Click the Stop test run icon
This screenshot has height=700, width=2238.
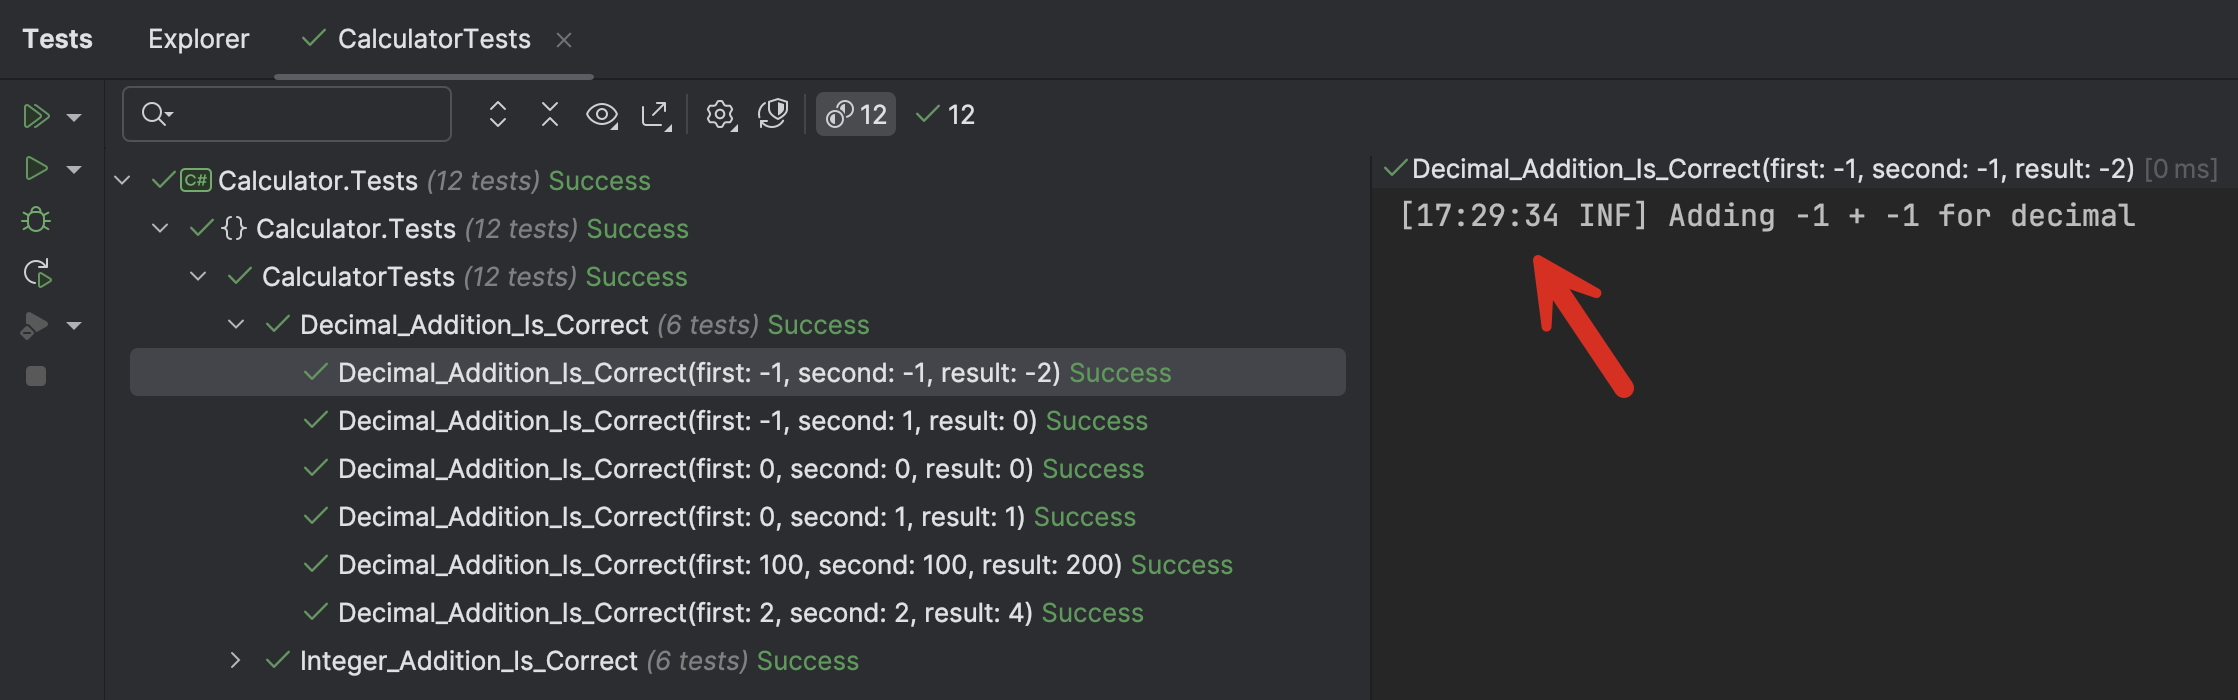[x=37, y=376]
